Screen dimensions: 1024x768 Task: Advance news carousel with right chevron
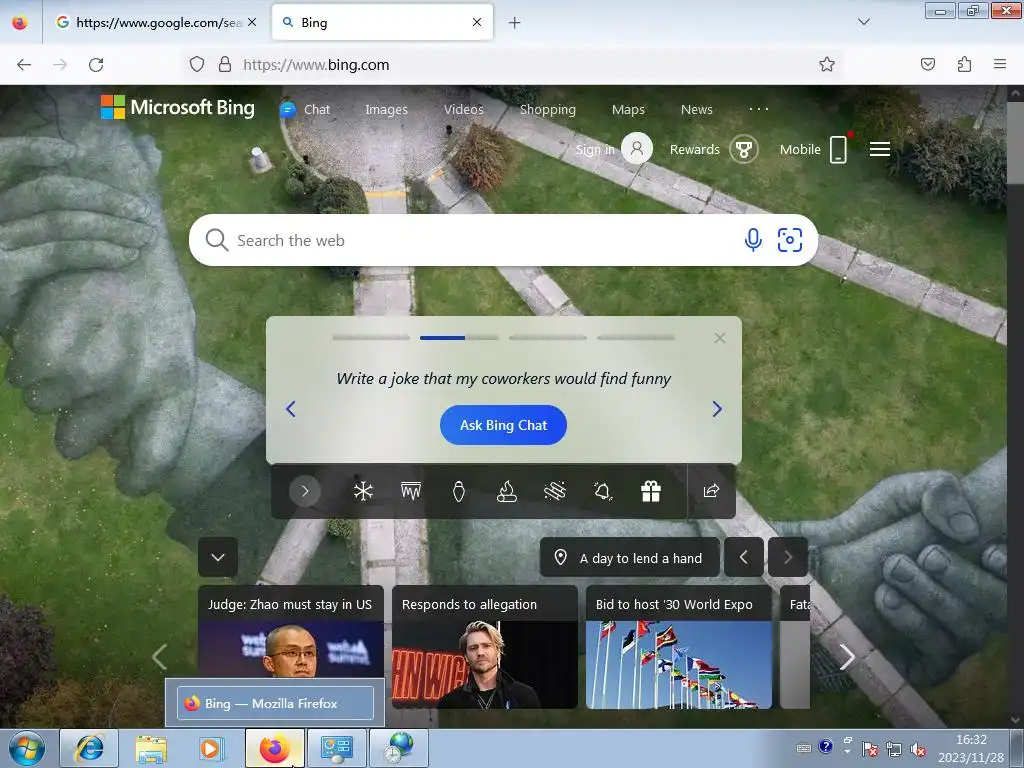click(x=847, y=657)
